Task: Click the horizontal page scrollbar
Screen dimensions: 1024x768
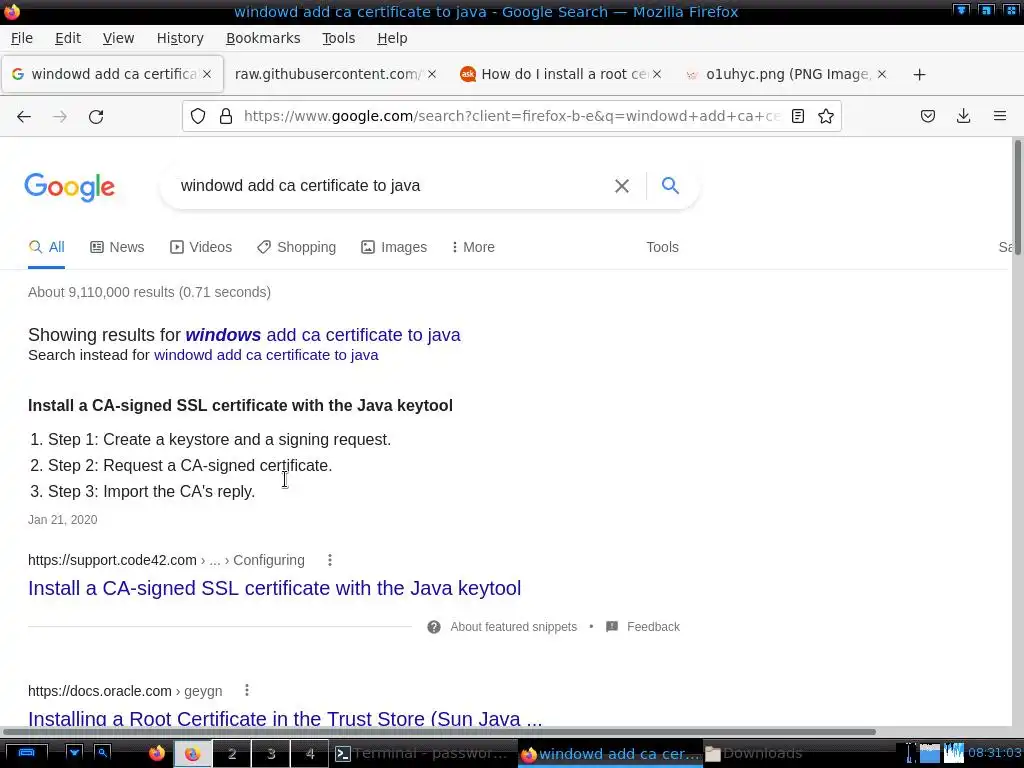Action: coord(439,732)
